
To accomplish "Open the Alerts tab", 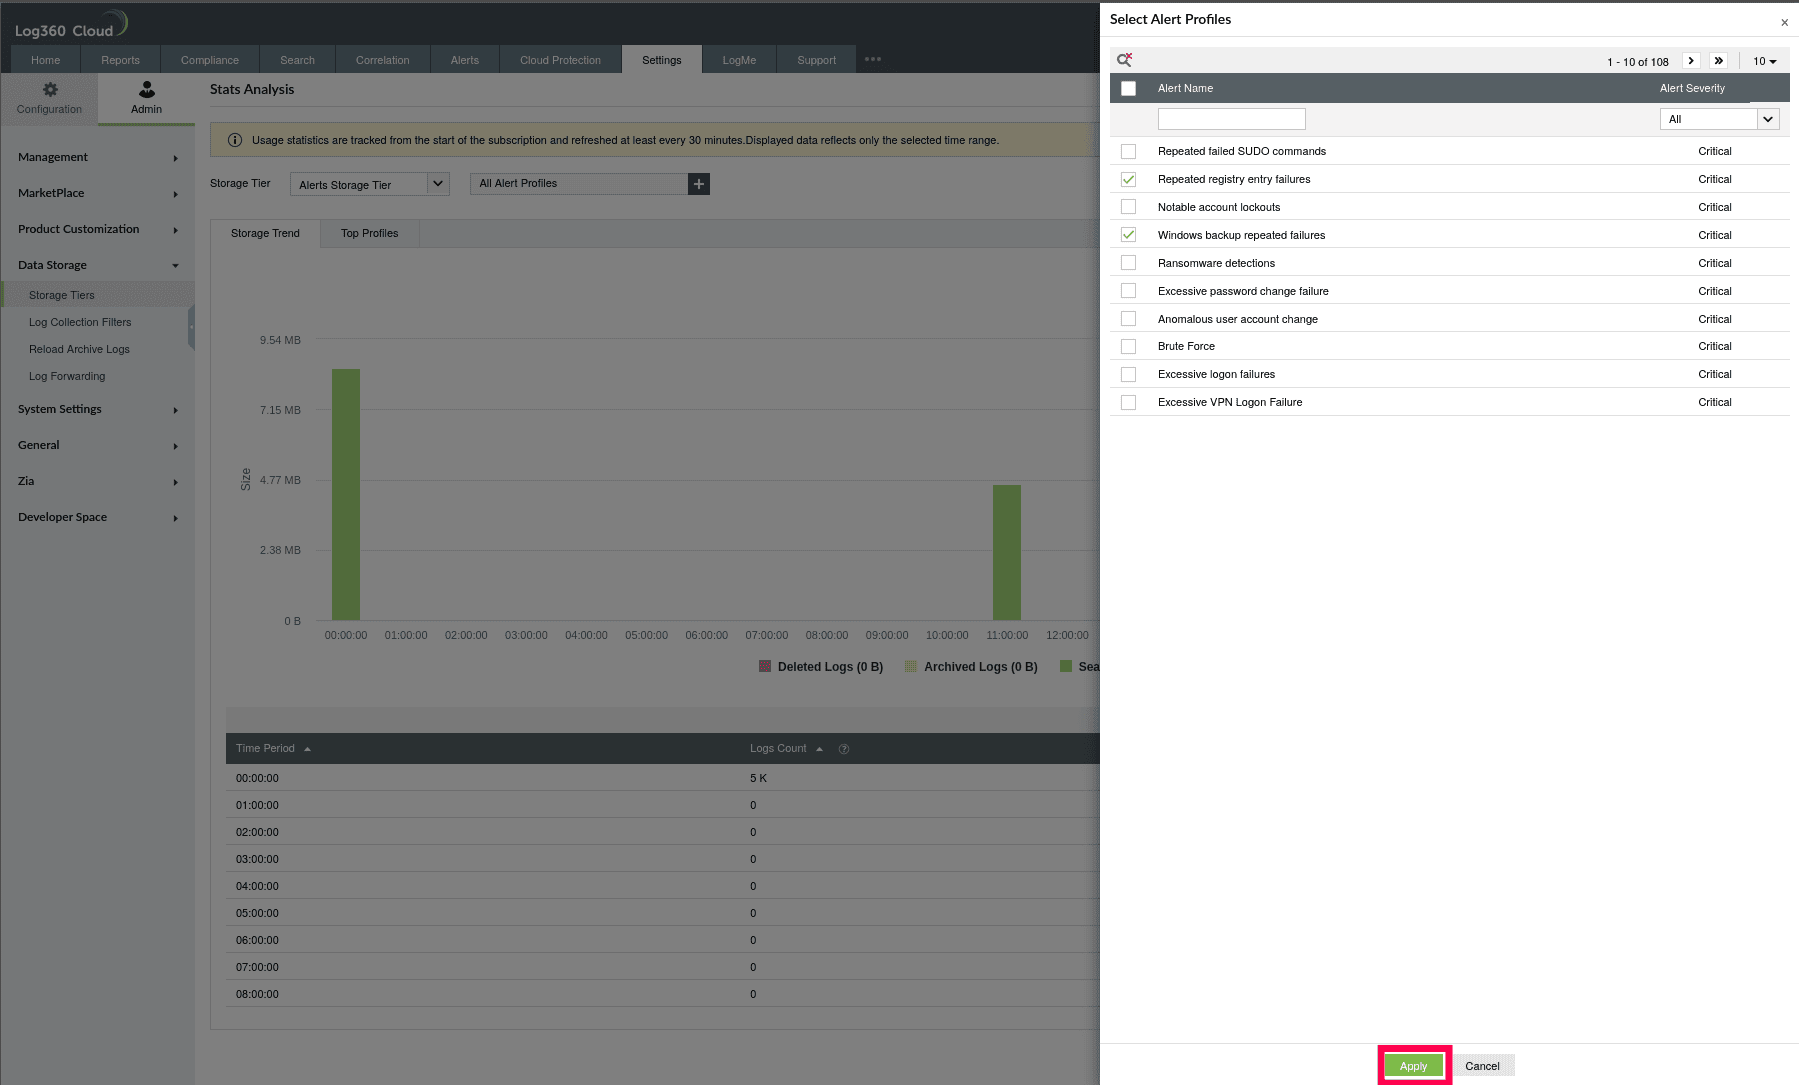I will [465, 60].
